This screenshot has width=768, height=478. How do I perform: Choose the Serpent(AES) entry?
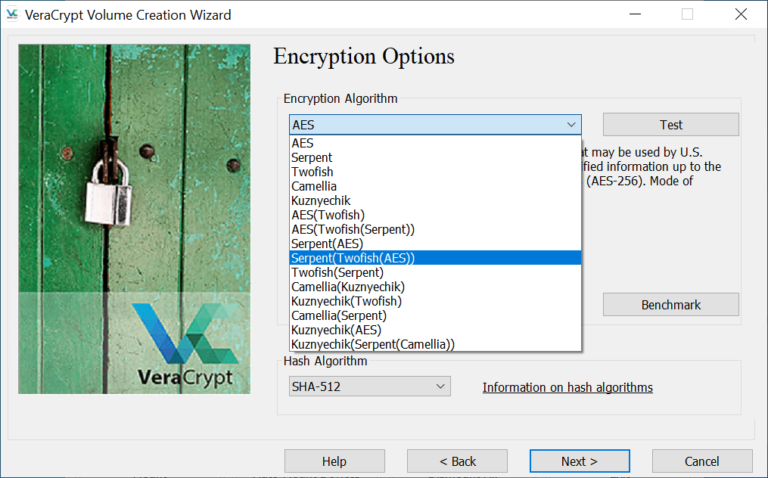435,244
